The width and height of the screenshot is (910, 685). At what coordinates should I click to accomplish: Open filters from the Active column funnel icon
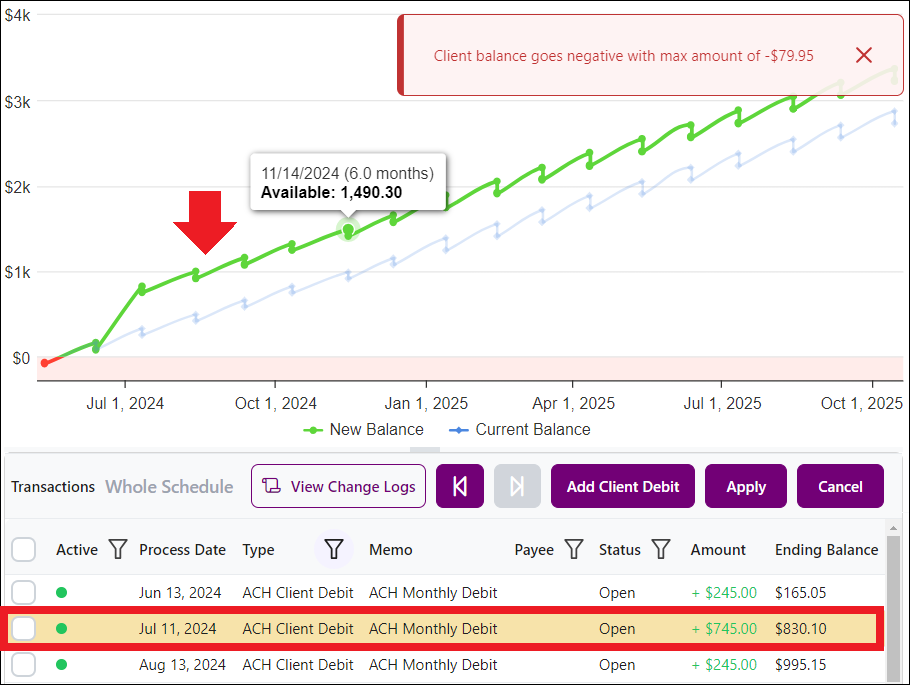click(118, 549)
